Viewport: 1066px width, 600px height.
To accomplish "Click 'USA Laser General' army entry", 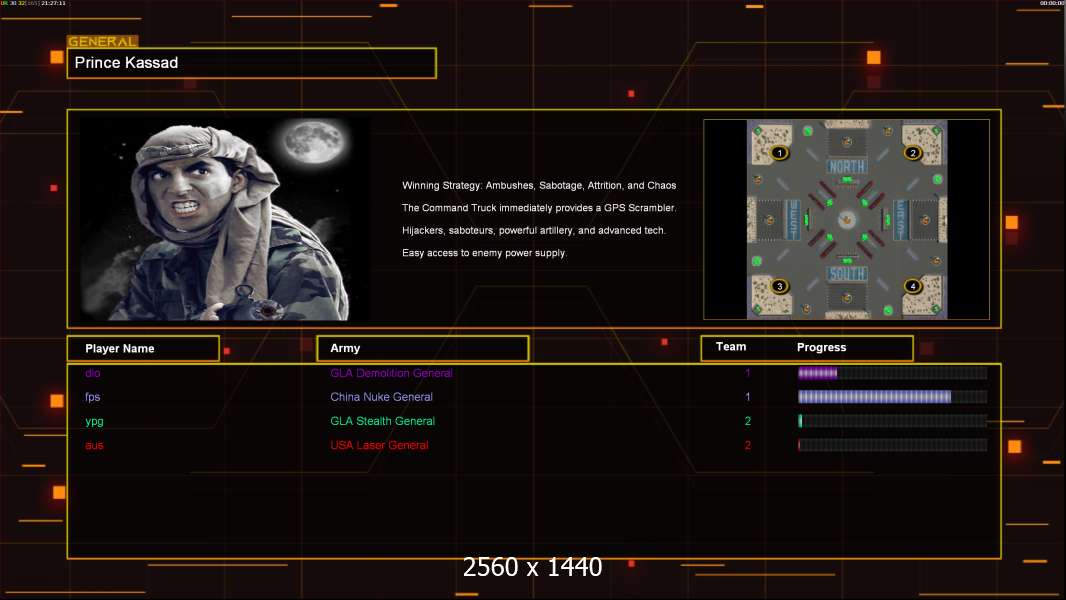I will (379, 446).
